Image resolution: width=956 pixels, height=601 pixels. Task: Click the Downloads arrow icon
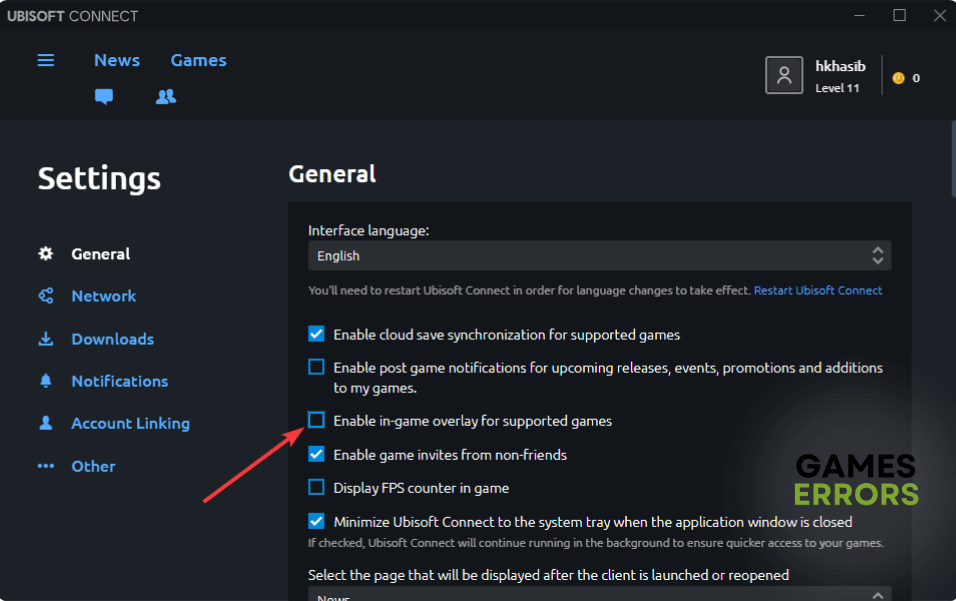pos(46,339)
